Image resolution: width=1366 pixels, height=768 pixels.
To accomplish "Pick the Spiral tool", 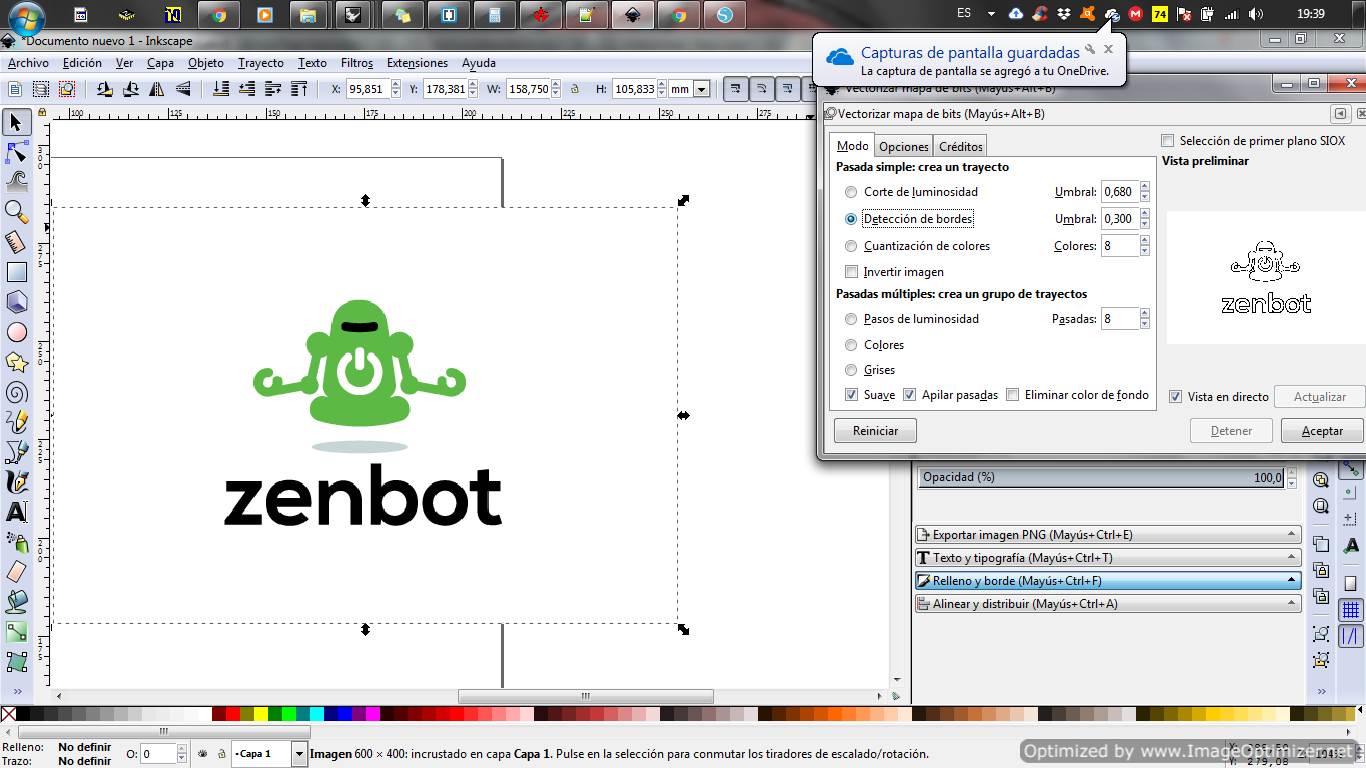I will (16, 392).
